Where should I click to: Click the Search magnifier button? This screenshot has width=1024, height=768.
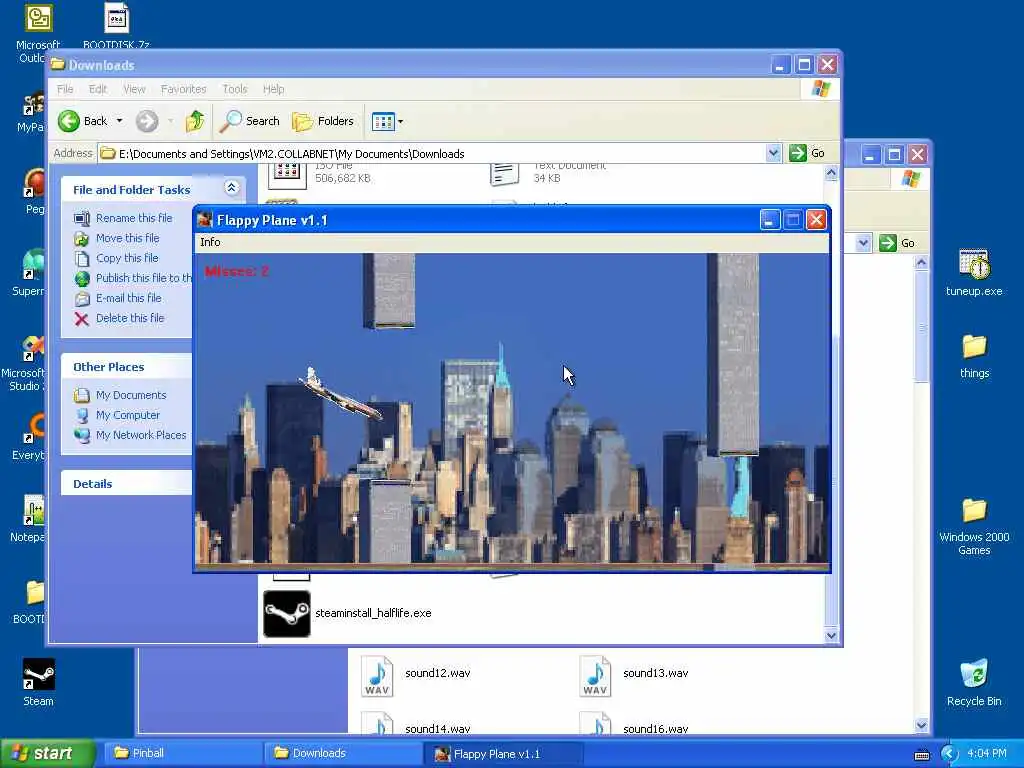click(x=249, y=121)
